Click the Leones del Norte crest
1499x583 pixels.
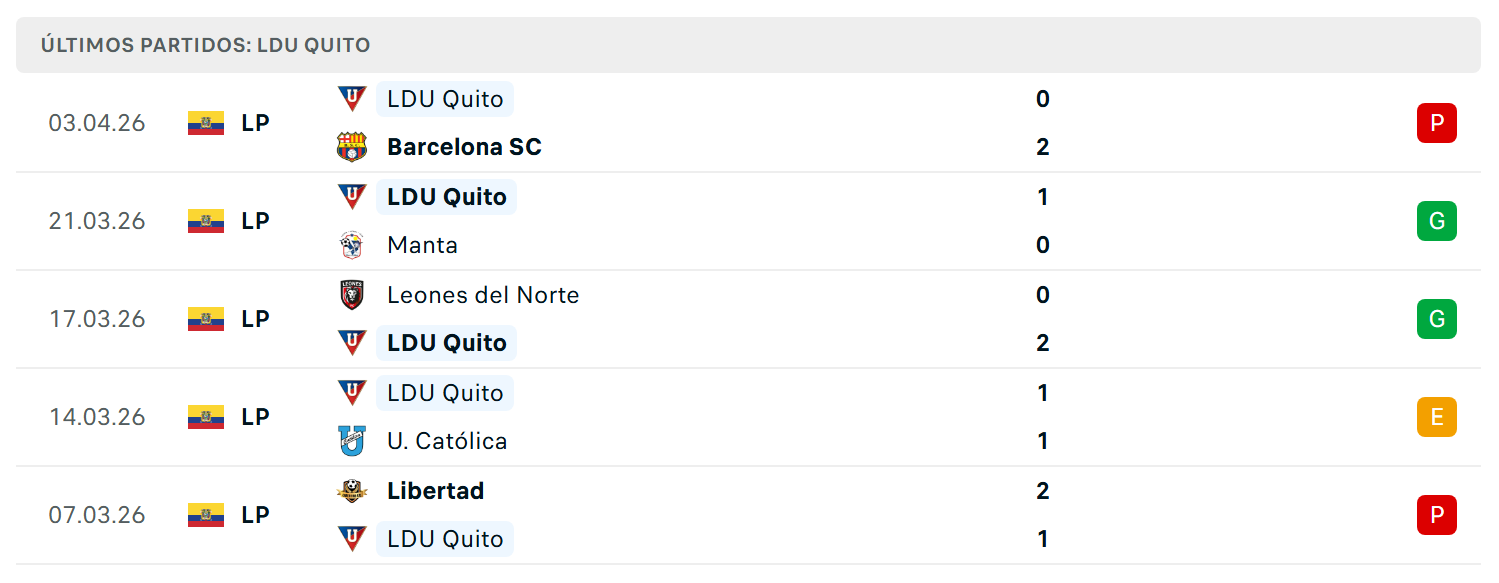point(352,295)
